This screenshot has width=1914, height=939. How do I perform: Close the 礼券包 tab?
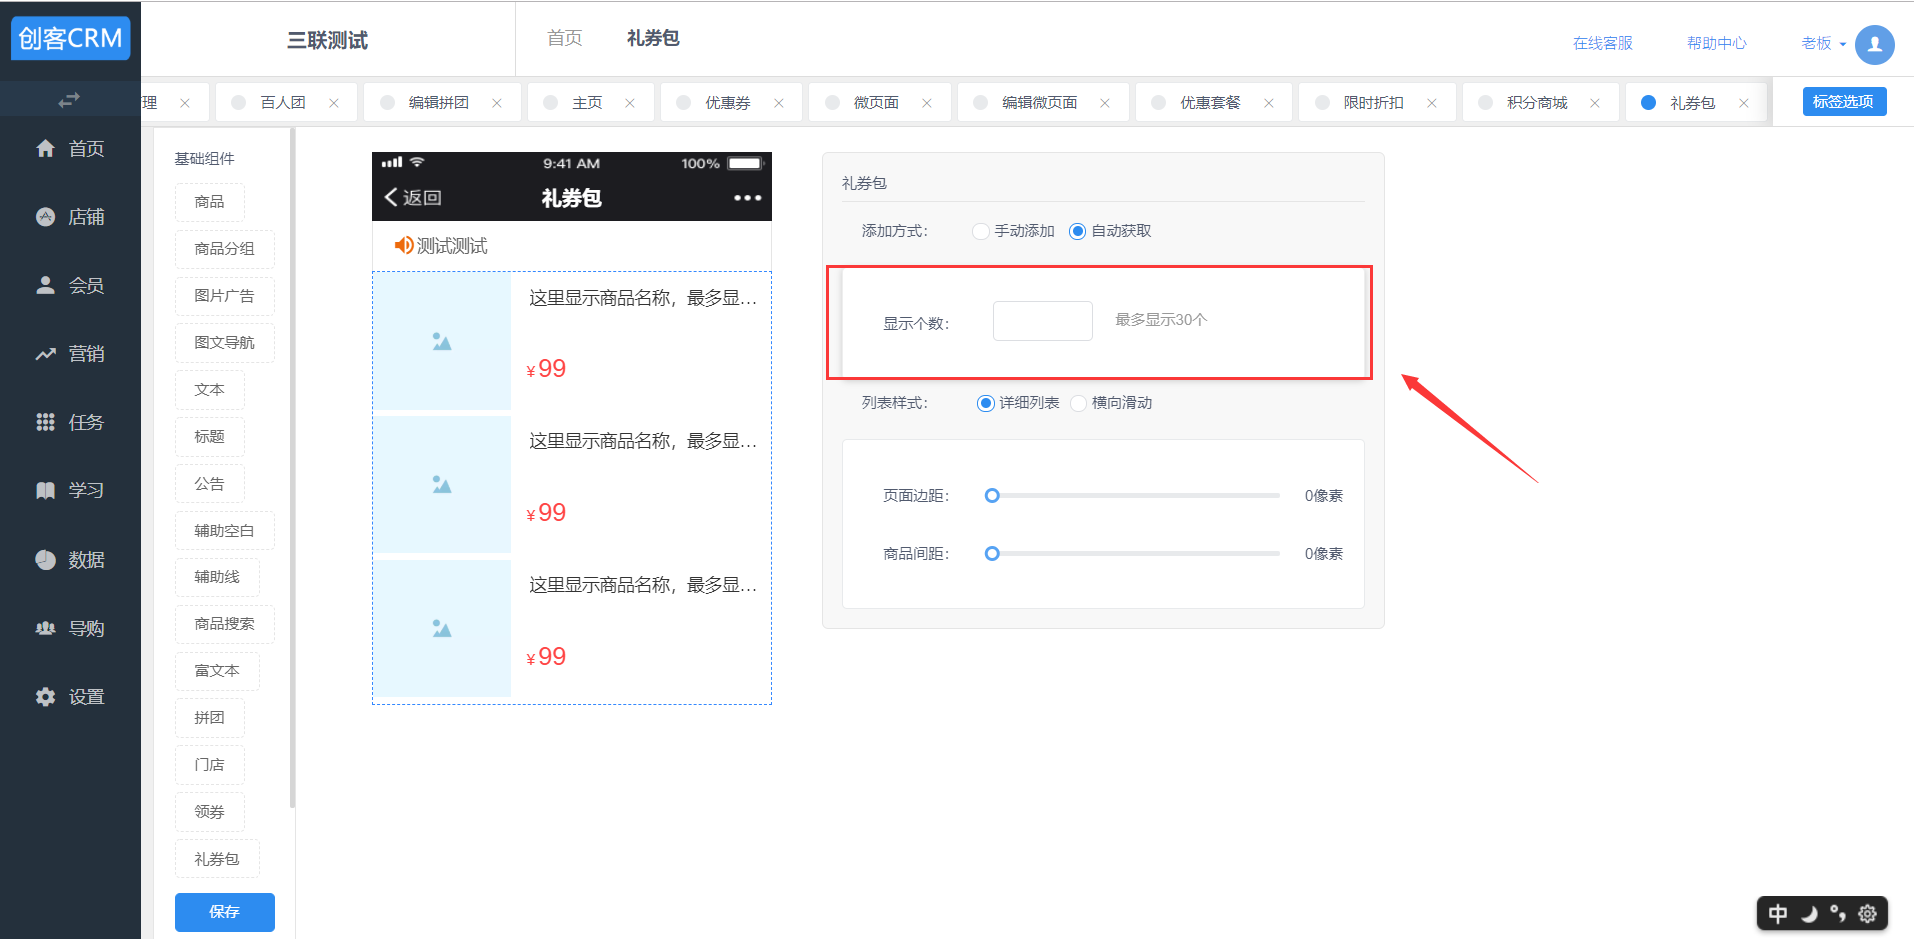click(1744, 103)
